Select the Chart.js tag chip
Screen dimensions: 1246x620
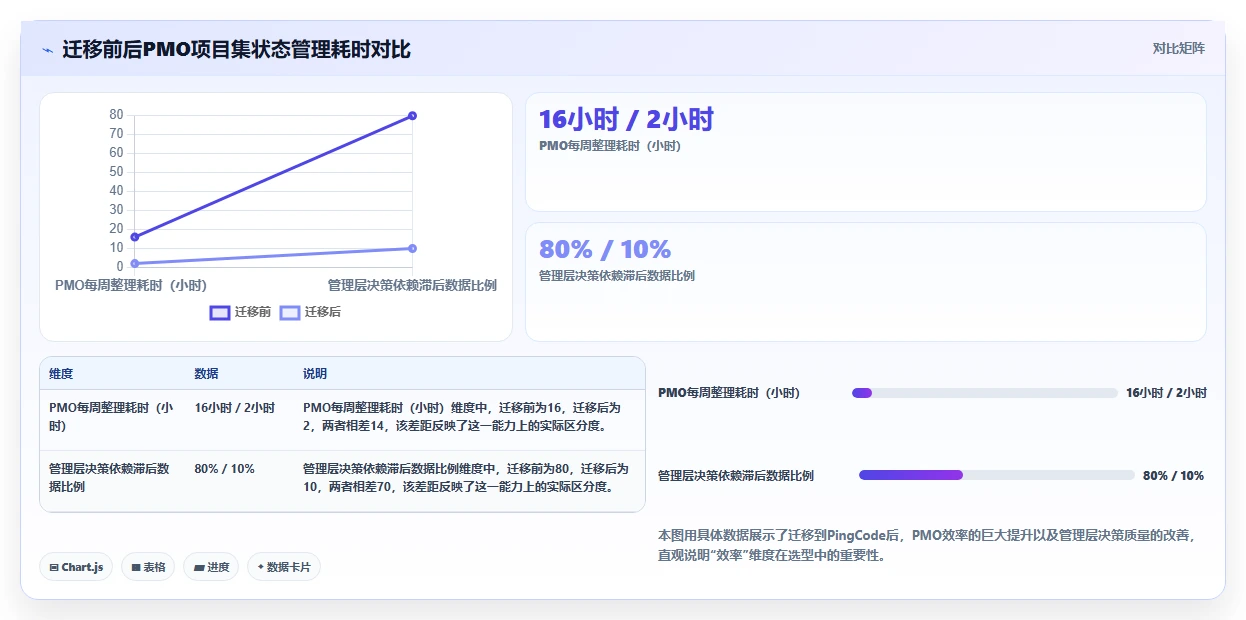pos(77,567)
